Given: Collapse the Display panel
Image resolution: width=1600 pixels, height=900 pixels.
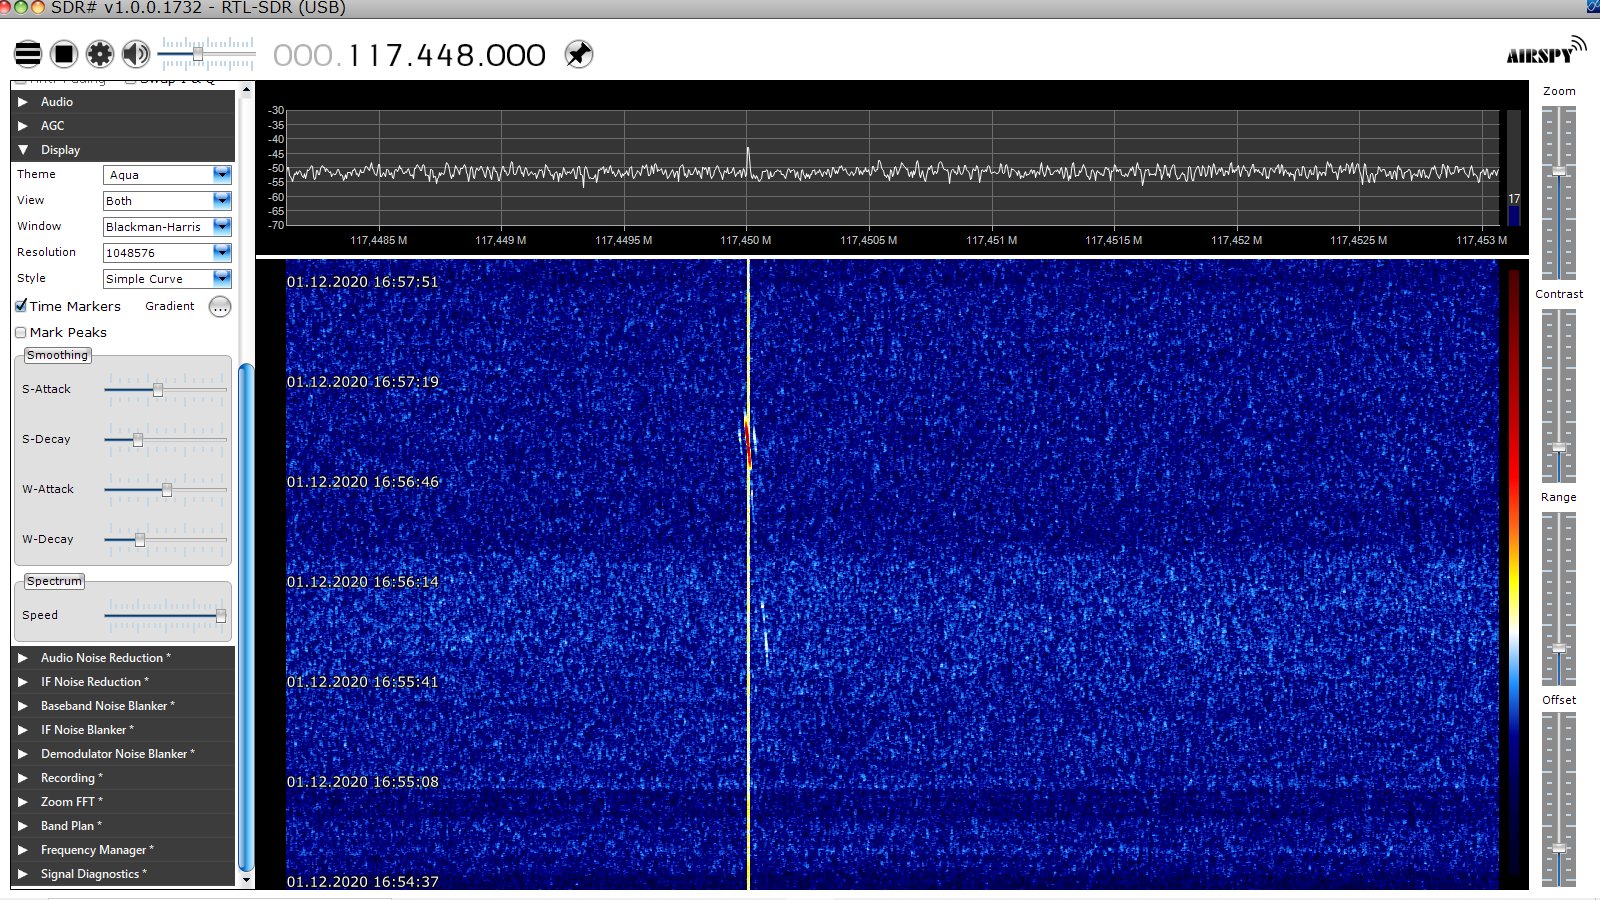Looking at the screenshot, I should (x=123, y=150).
